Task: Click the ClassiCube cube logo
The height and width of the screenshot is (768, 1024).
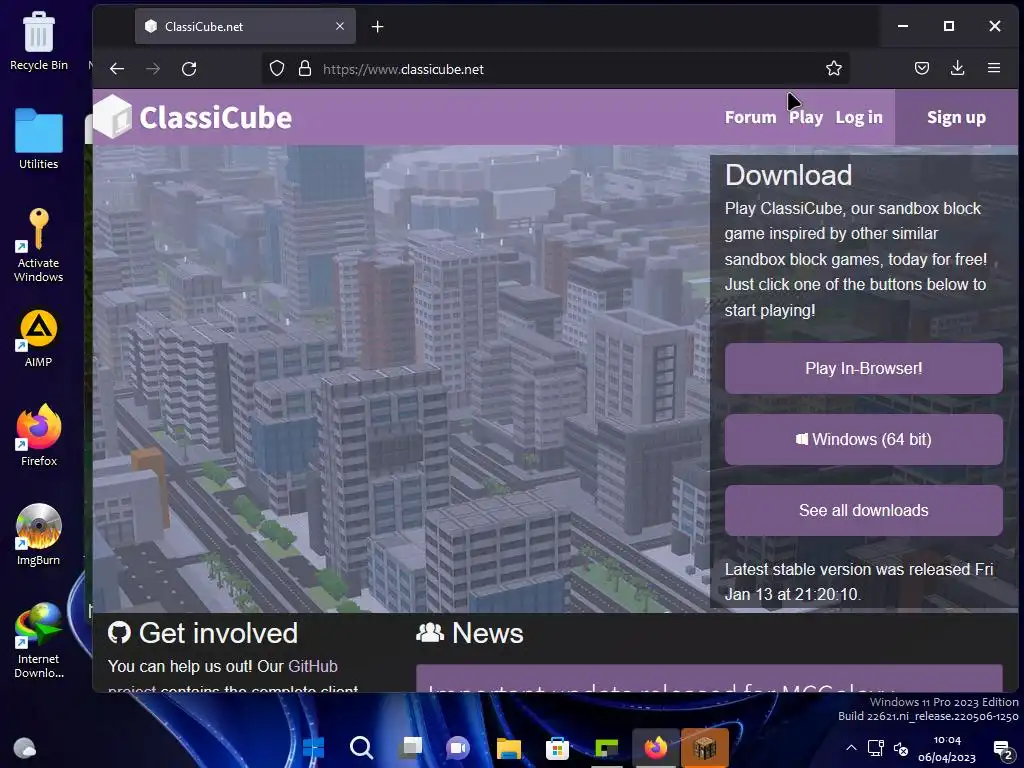Action: click(113, 116)
